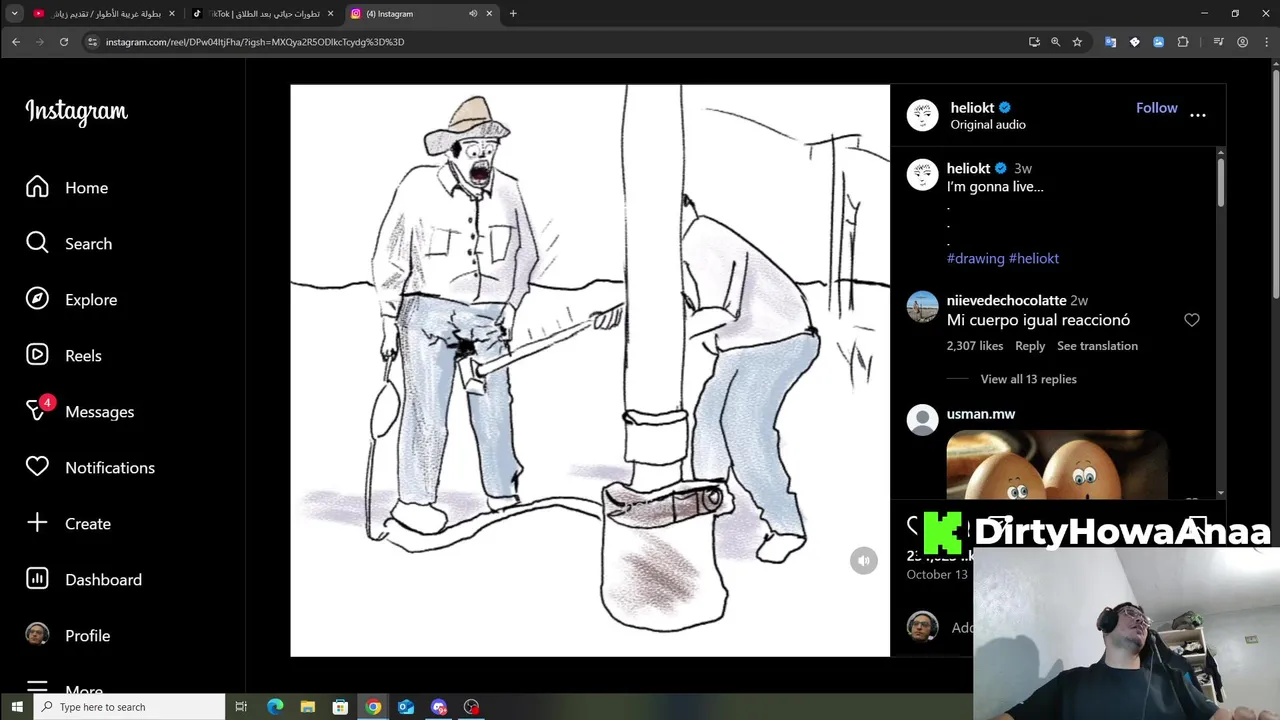
Task: Click niievedechocolatte's avatar
Action: coord(922,307)
